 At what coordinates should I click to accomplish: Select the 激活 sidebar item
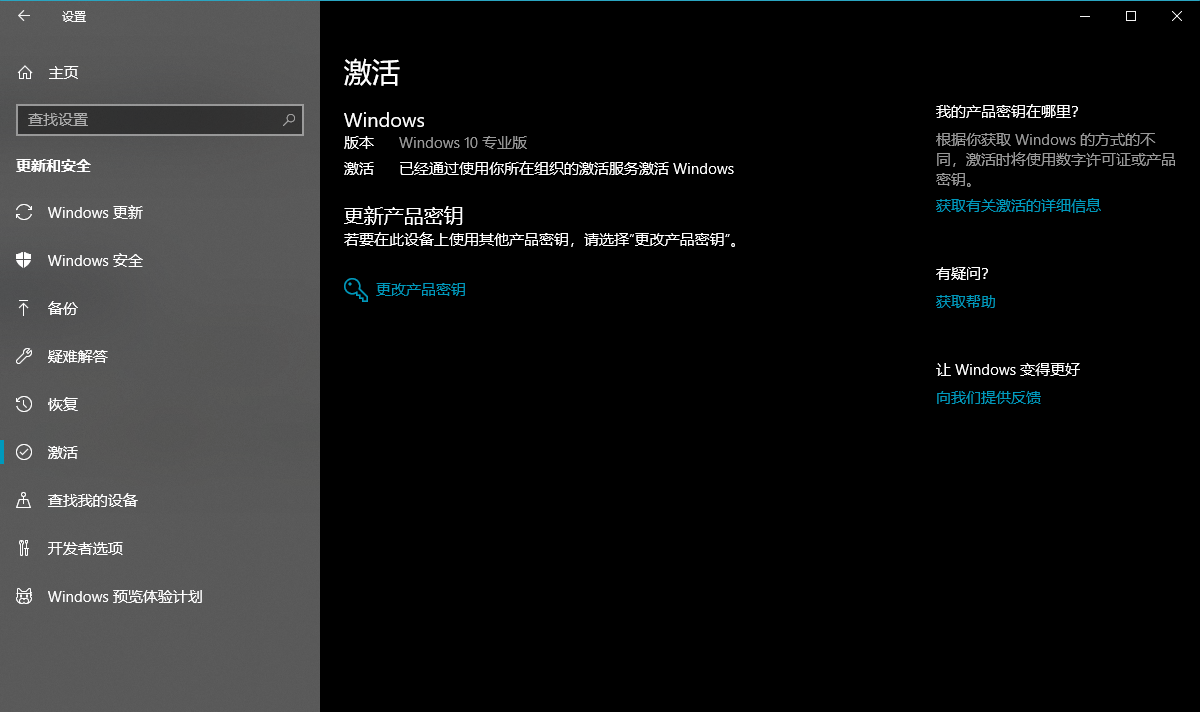click(x=160, y=453)
